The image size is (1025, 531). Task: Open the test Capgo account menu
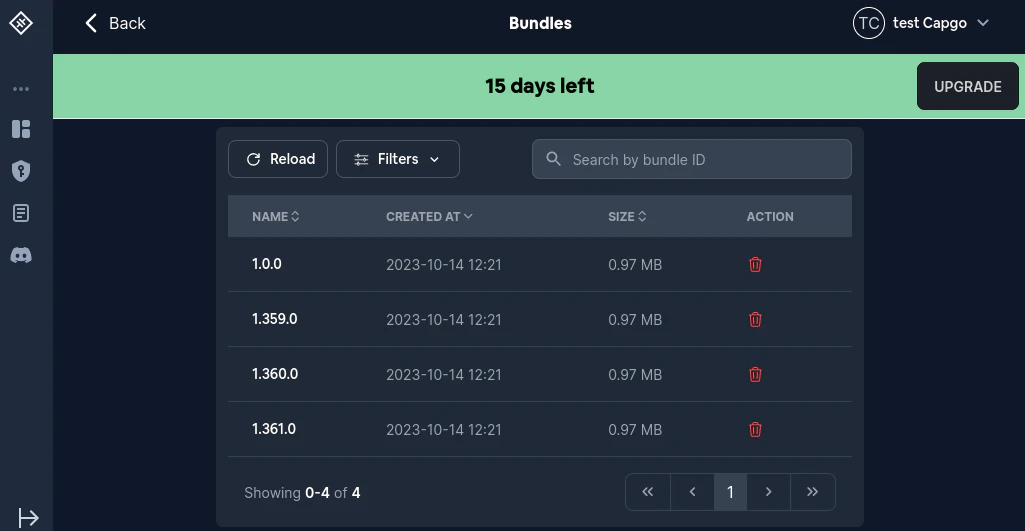coord(921,23)
